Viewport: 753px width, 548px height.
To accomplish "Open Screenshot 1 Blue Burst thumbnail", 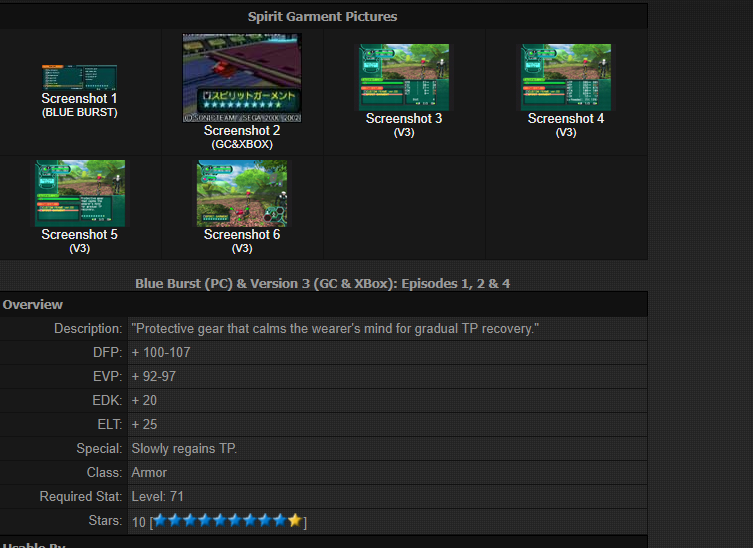I will [79, 77].
